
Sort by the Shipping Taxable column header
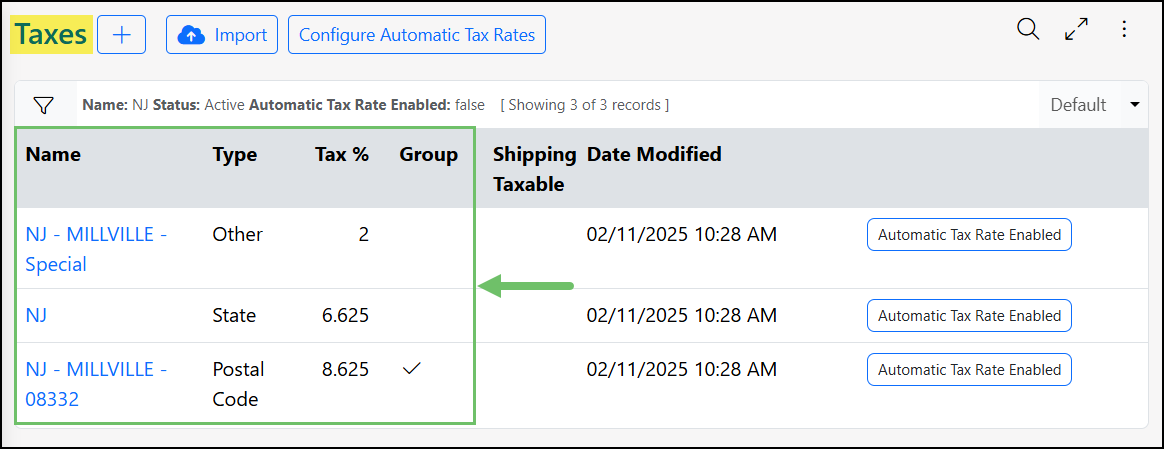tap(534, 169)
